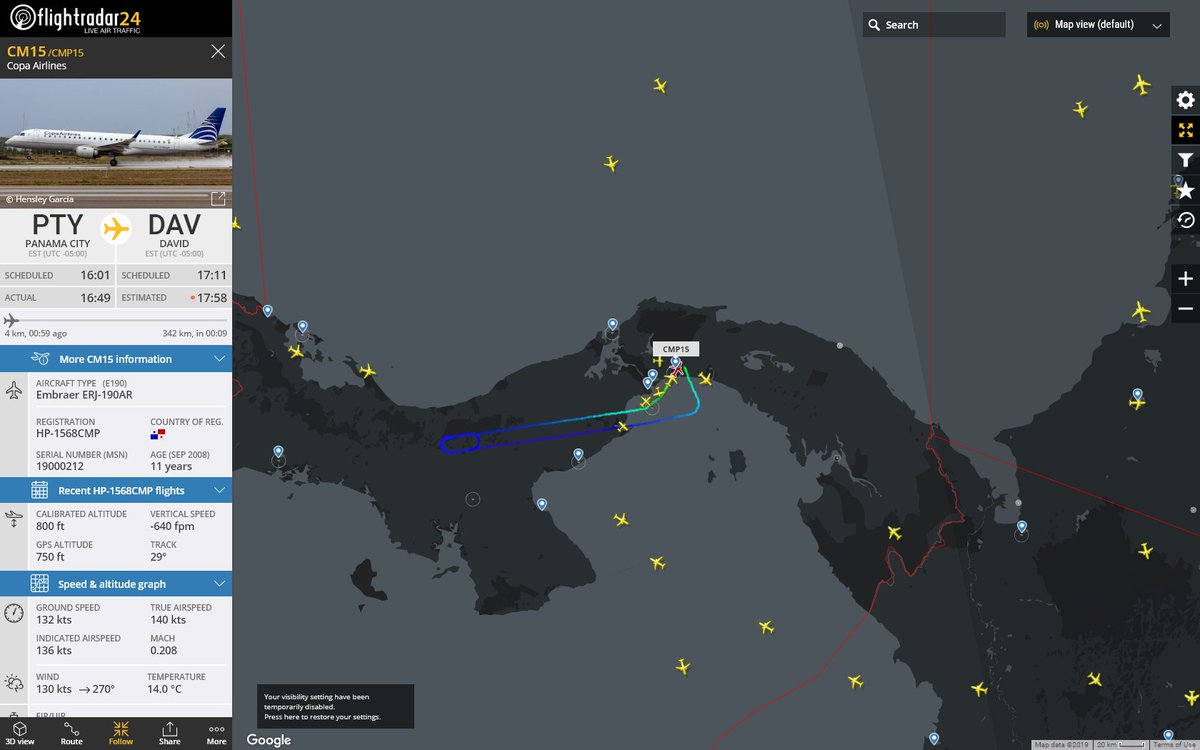Screen dimensions: 1200x750
Task: Click the calendar icon beside Recent flights
Action: click(39, 490)
